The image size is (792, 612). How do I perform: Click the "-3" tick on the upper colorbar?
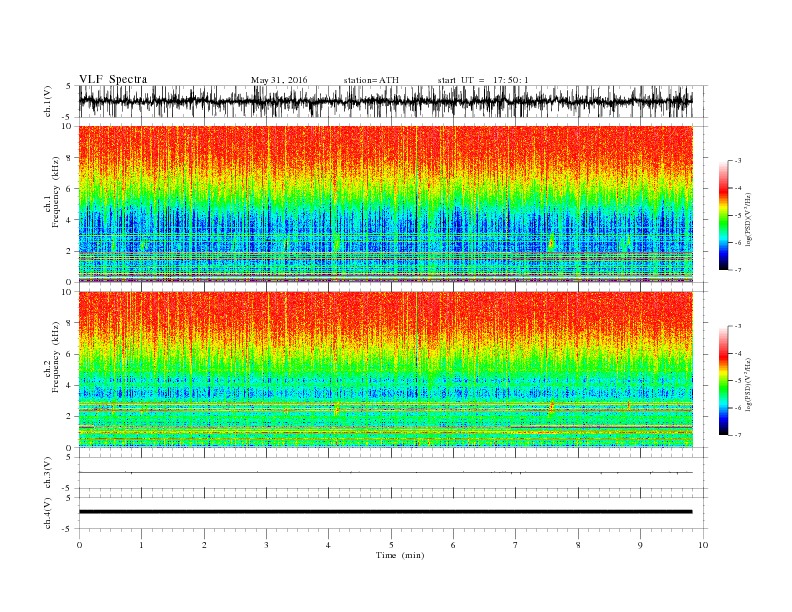pyautogui.click(x=738, y=161)
